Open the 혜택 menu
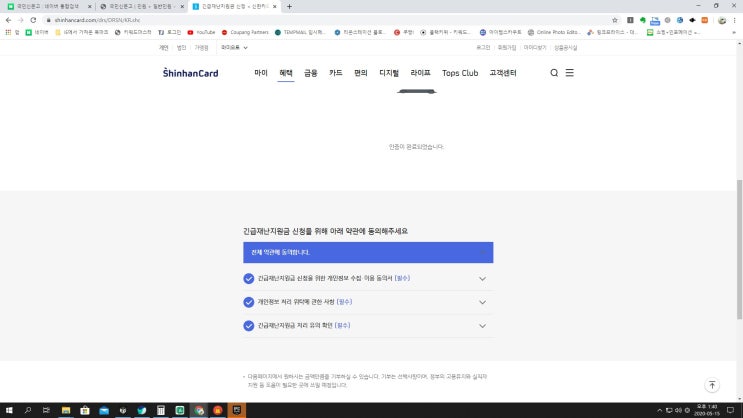743x418 pixels. 286,73
